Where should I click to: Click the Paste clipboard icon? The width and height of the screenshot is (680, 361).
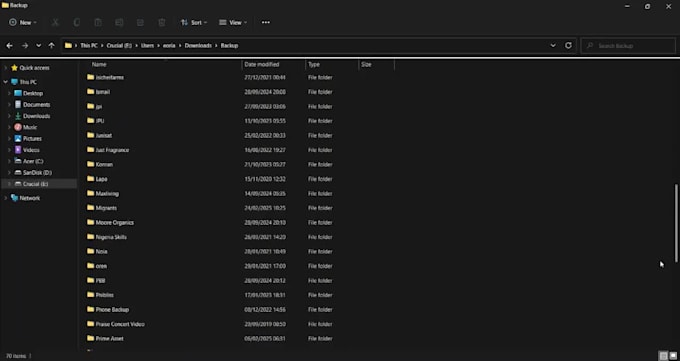click(98, 23)
